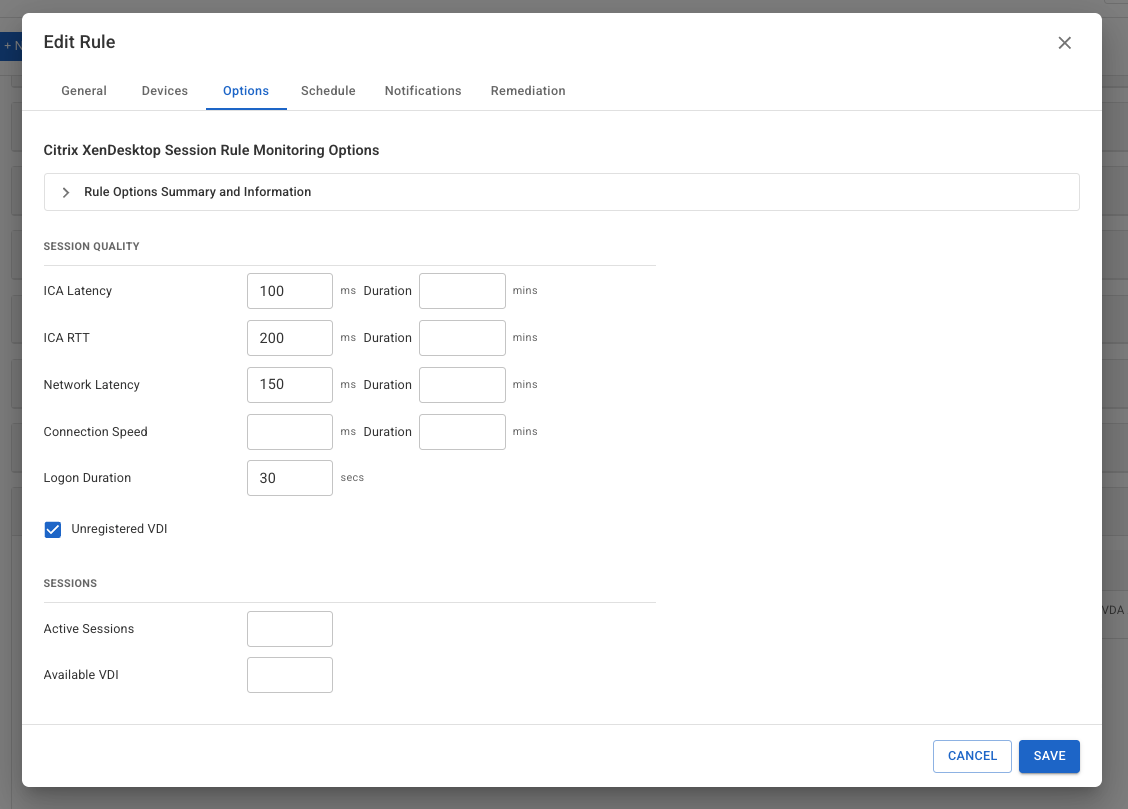Image resolution: width=1128 pixels, height=809 pixels.
Task: Click the ICA Latency Duration field
Action: pos(463,291)
